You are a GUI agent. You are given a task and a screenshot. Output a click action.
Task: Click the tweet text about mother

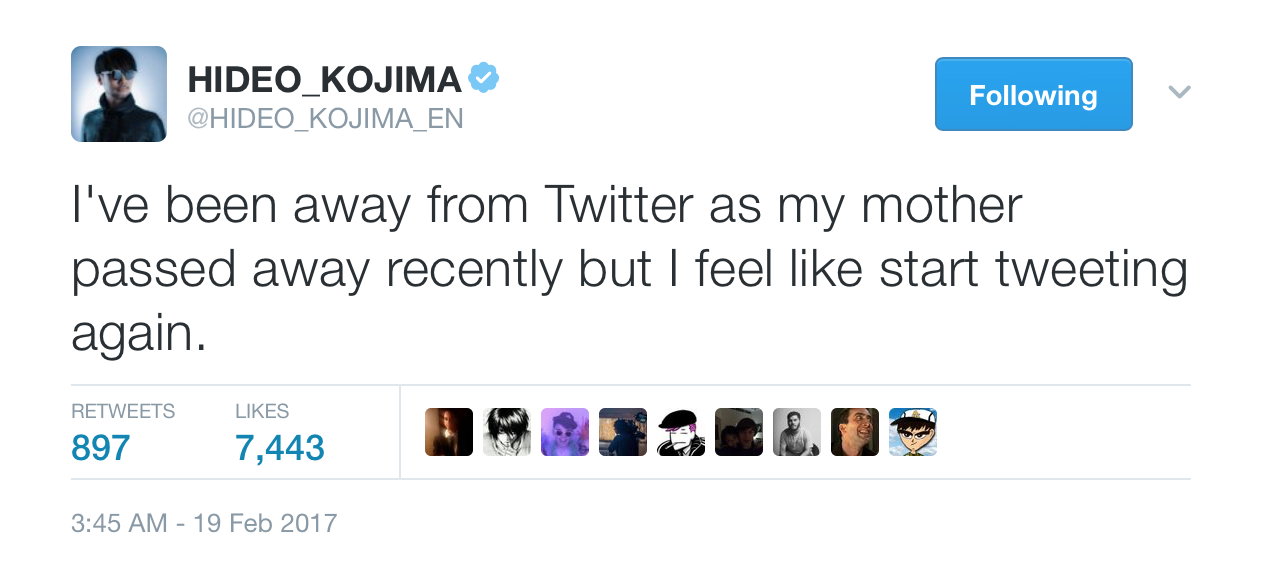click(629, 270)
